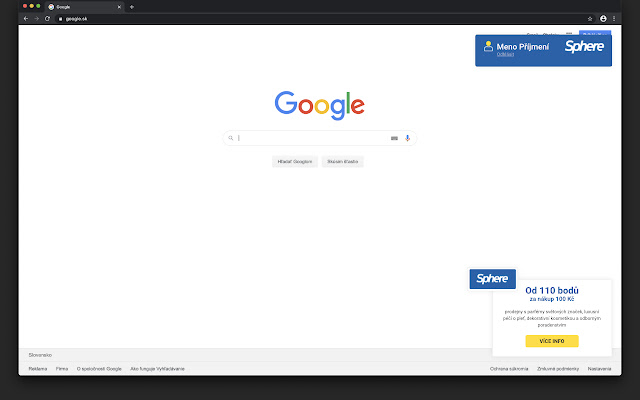Go back using the browser back arrow
The width and height of the screenshot is (640, 400).
26,19
